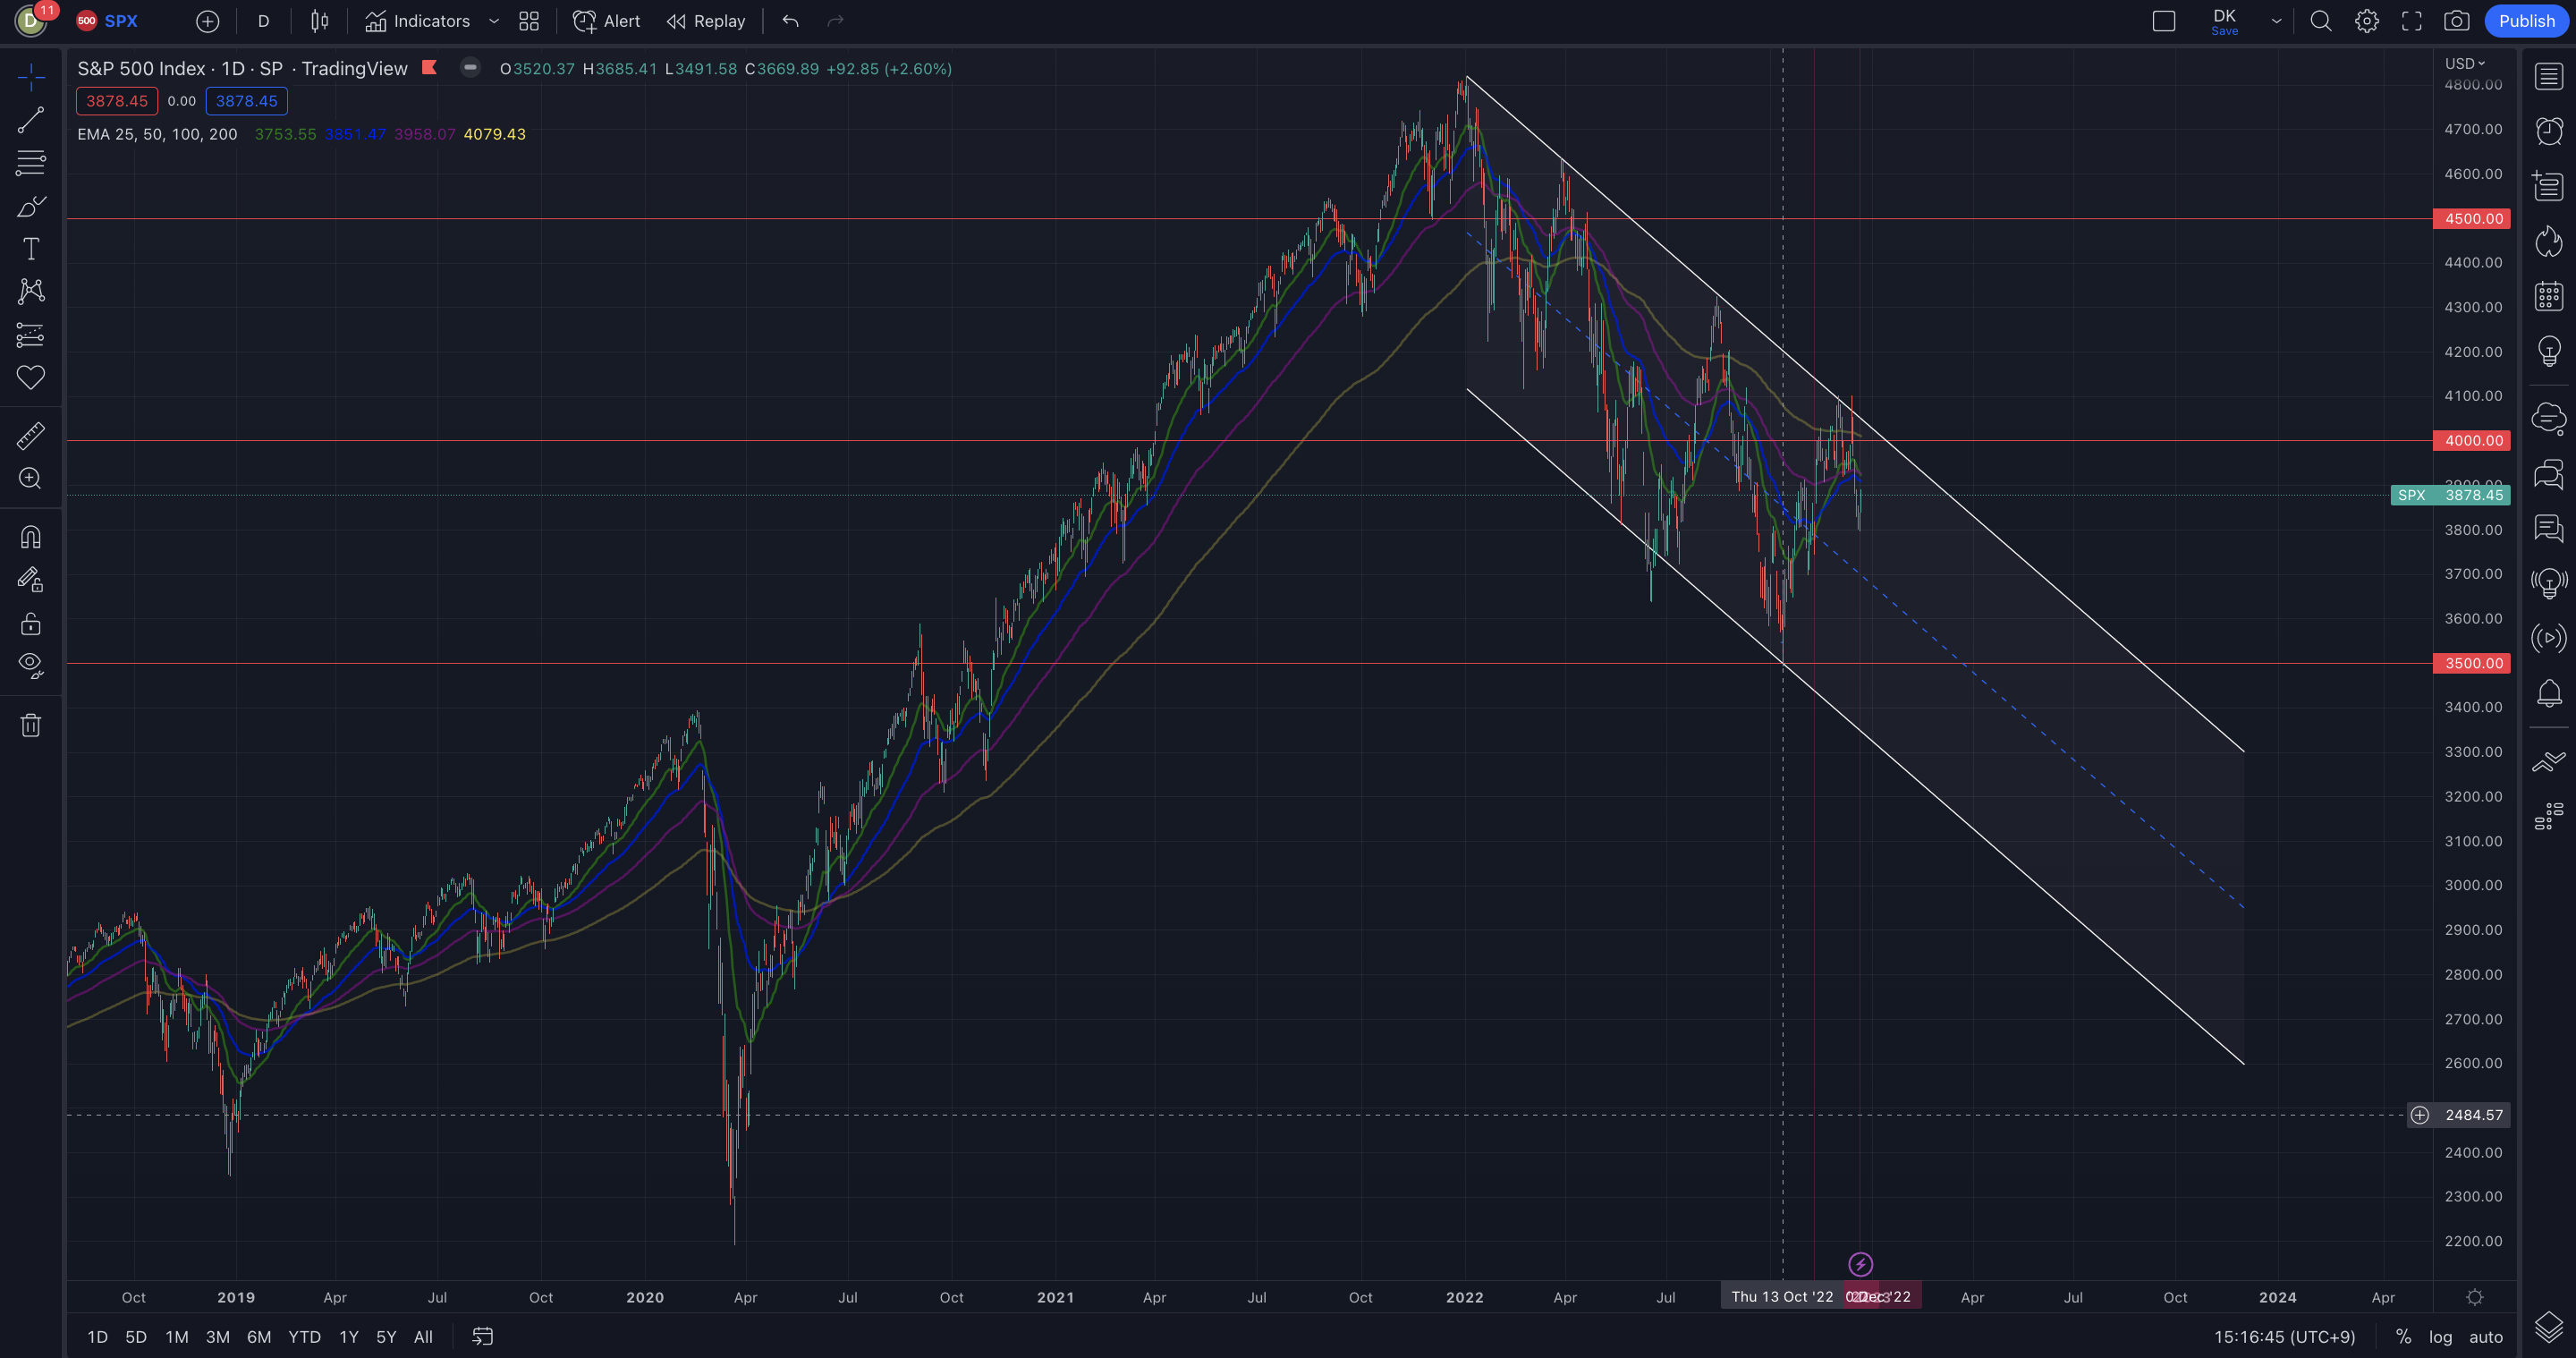2576x1358 pixels.
Task: Select the brush drawing tool
Action: coord(31,206)
